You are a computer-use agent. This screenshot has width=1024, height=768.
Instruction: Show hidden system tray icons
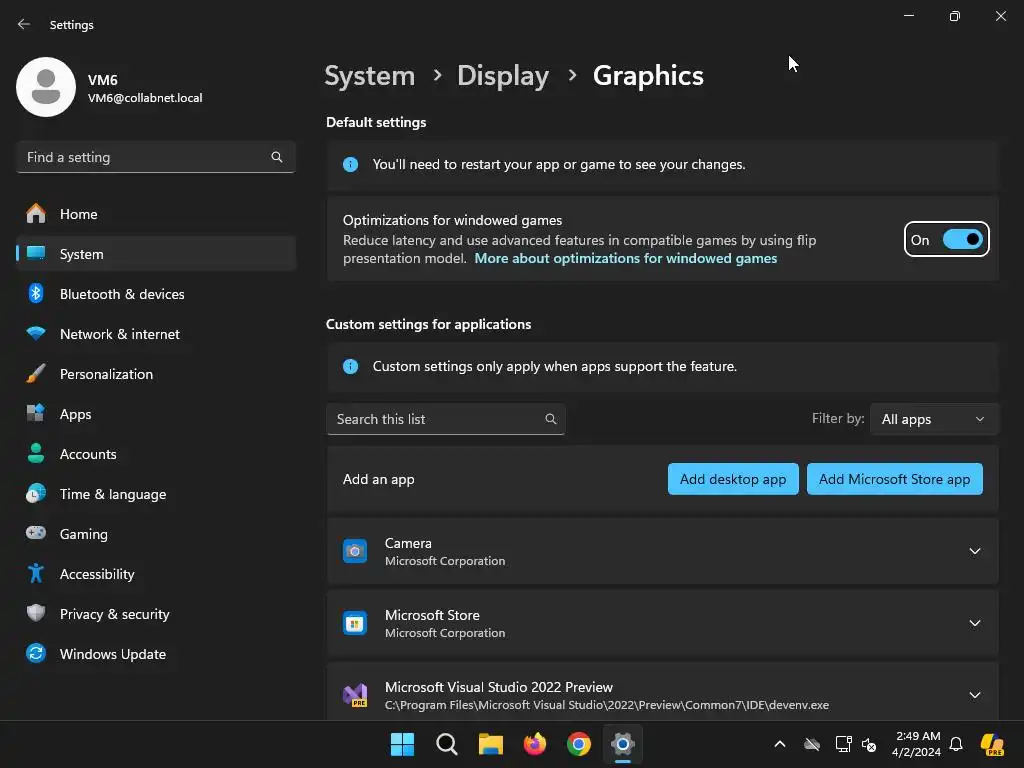[x=780, y=744]
